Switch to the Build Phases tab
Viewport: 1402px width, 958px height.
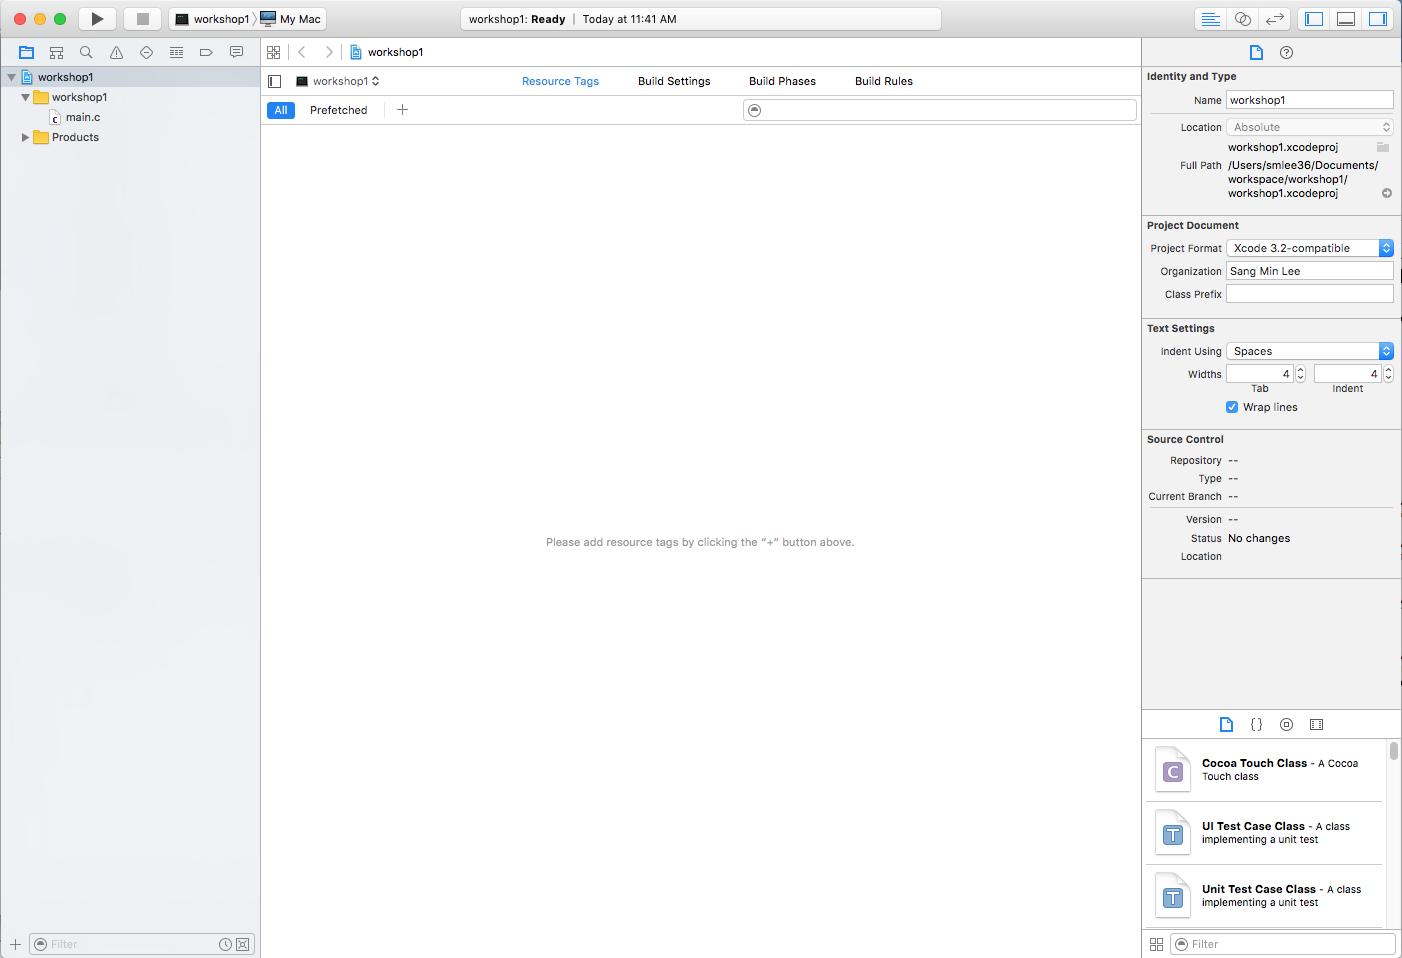pyautogui.click(x=782, y=81)
